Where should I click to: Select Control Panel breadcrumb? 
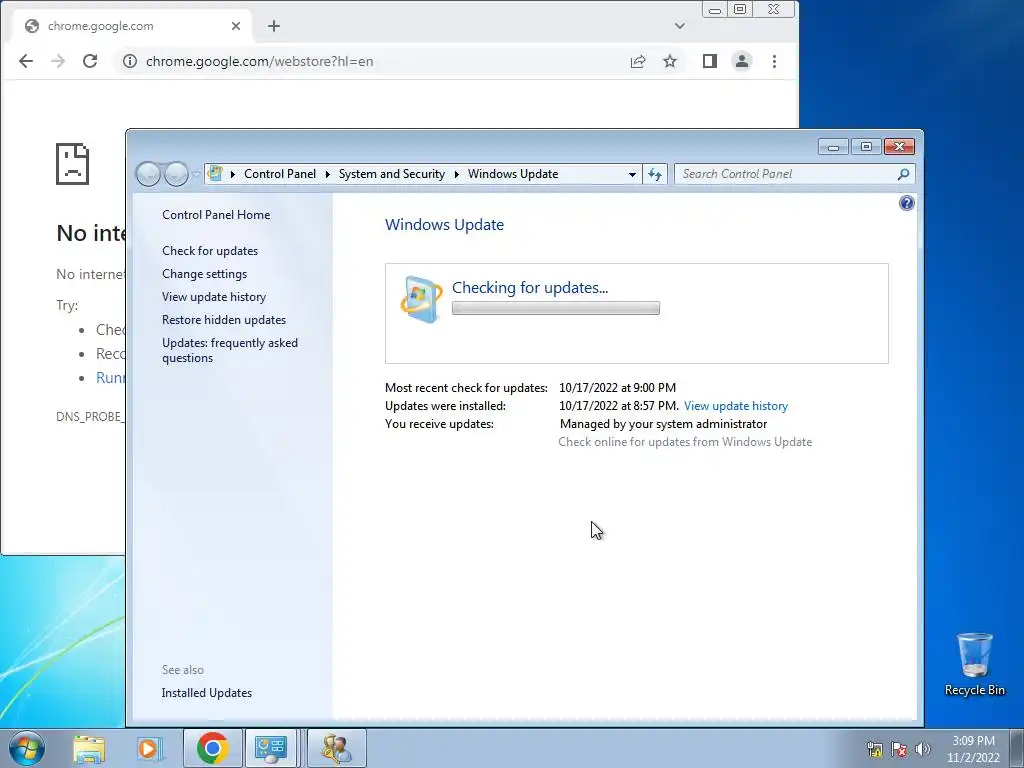(280, 174)
